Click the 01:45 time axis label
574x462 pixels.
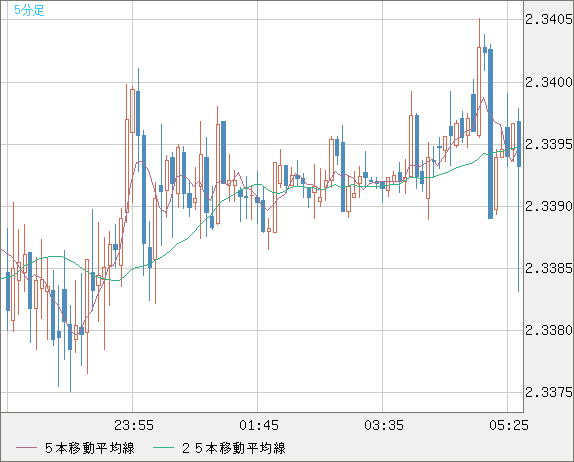[259, 425]
